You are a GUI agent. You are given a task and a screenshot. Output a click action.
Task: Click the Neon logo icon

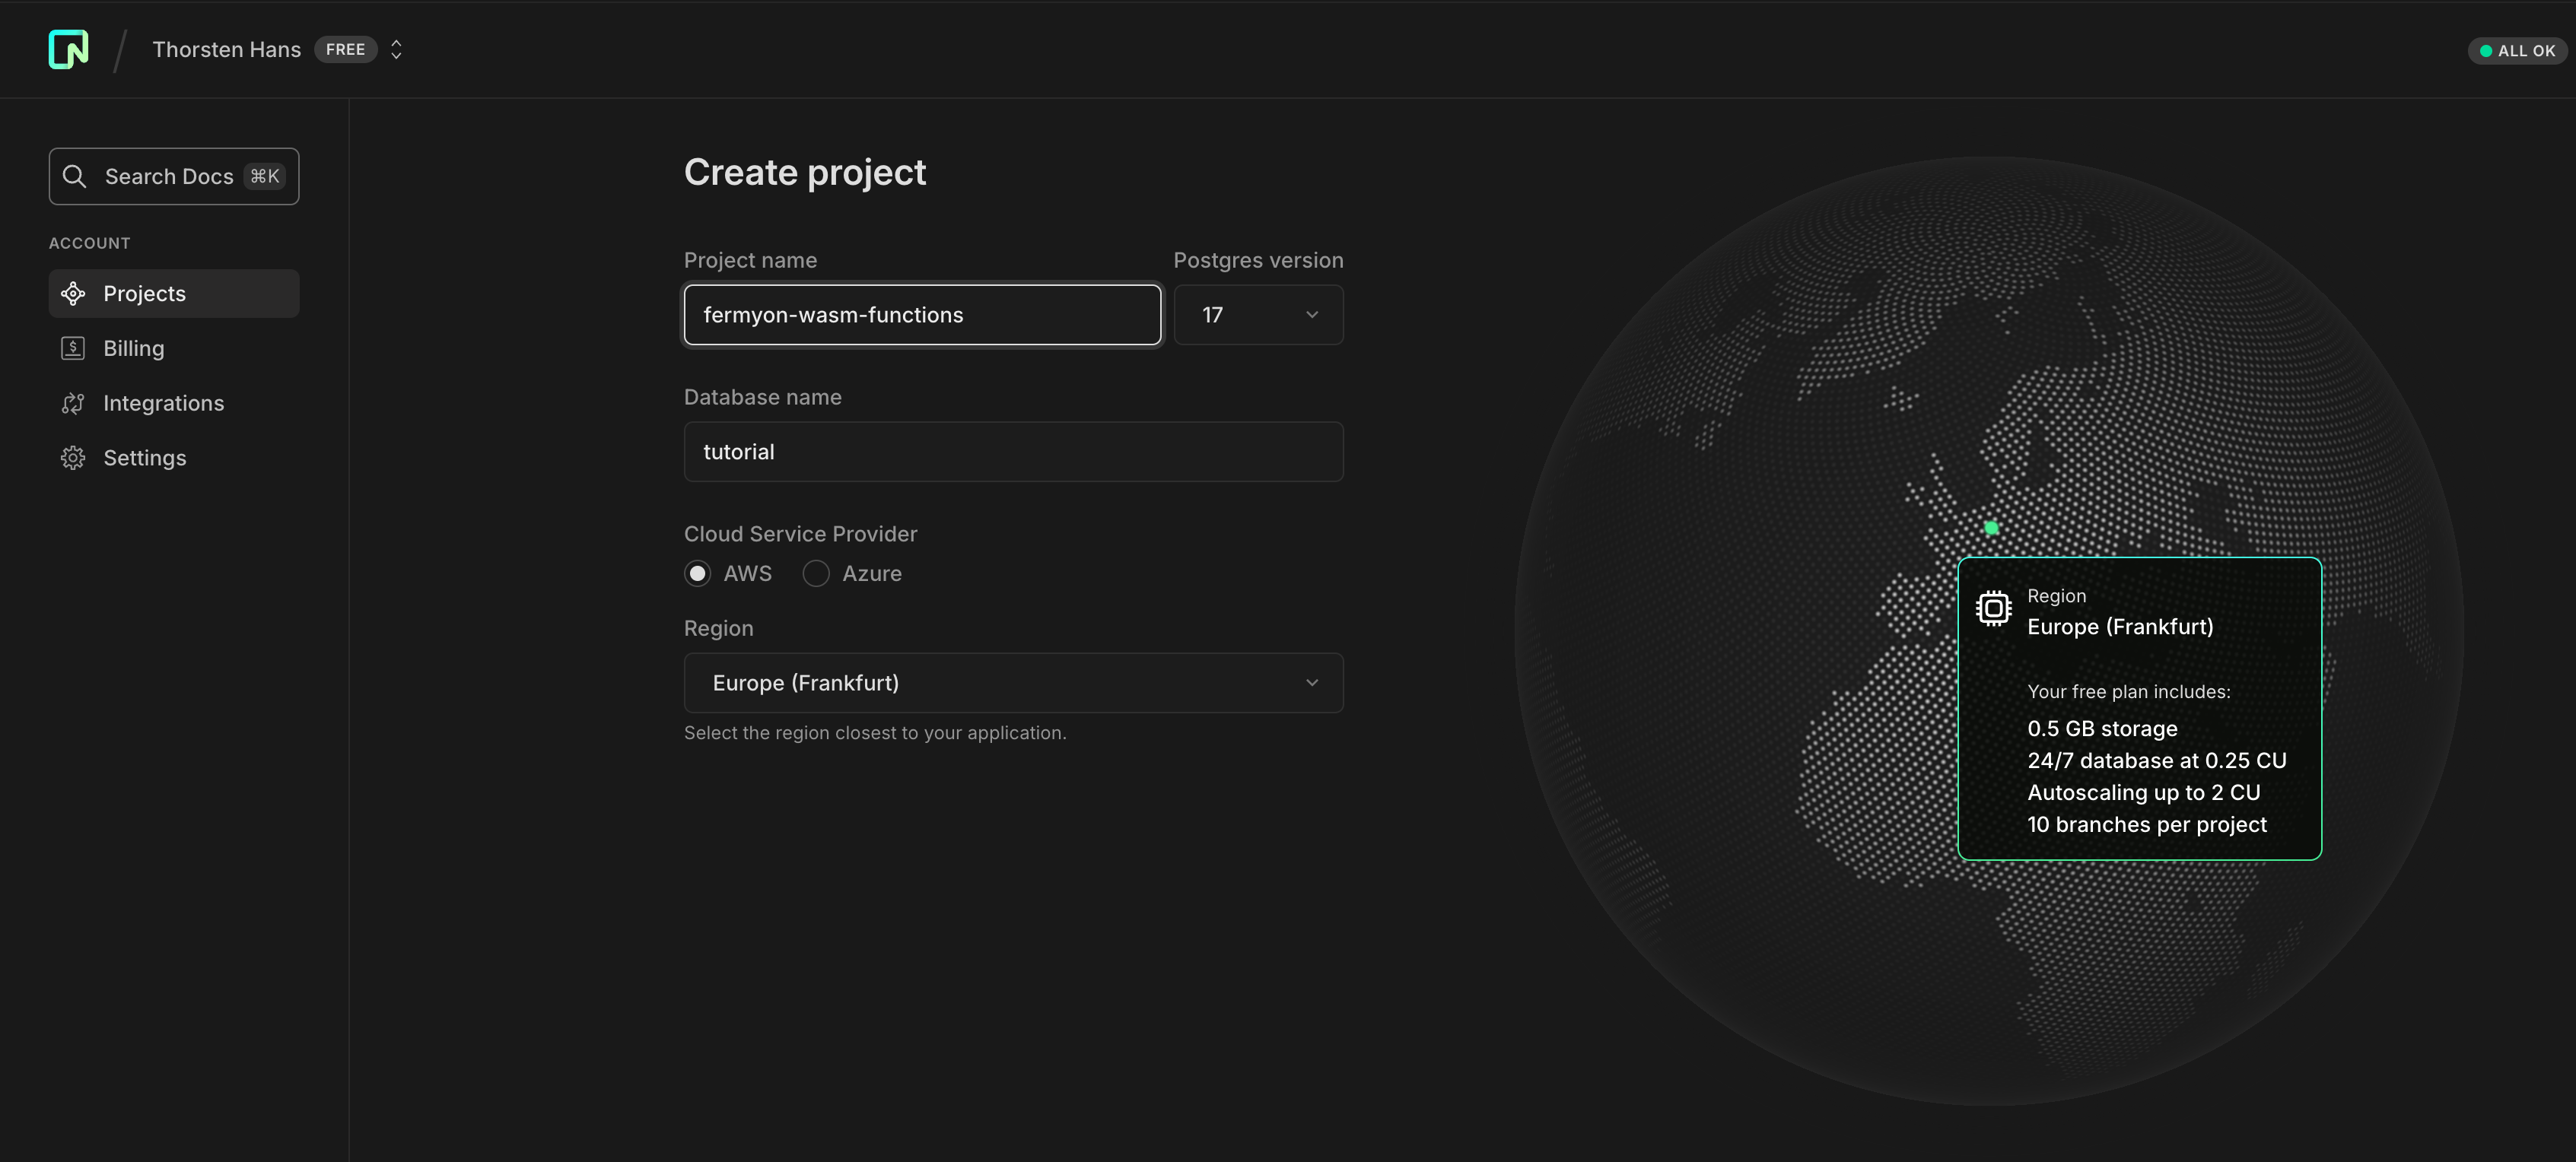(x=68, y=49)
